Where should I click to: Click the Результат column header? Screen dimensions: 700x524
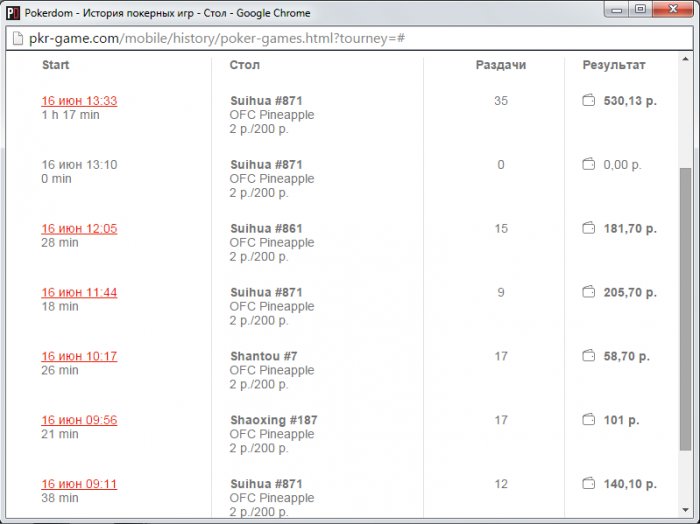[x=614, y=65]
